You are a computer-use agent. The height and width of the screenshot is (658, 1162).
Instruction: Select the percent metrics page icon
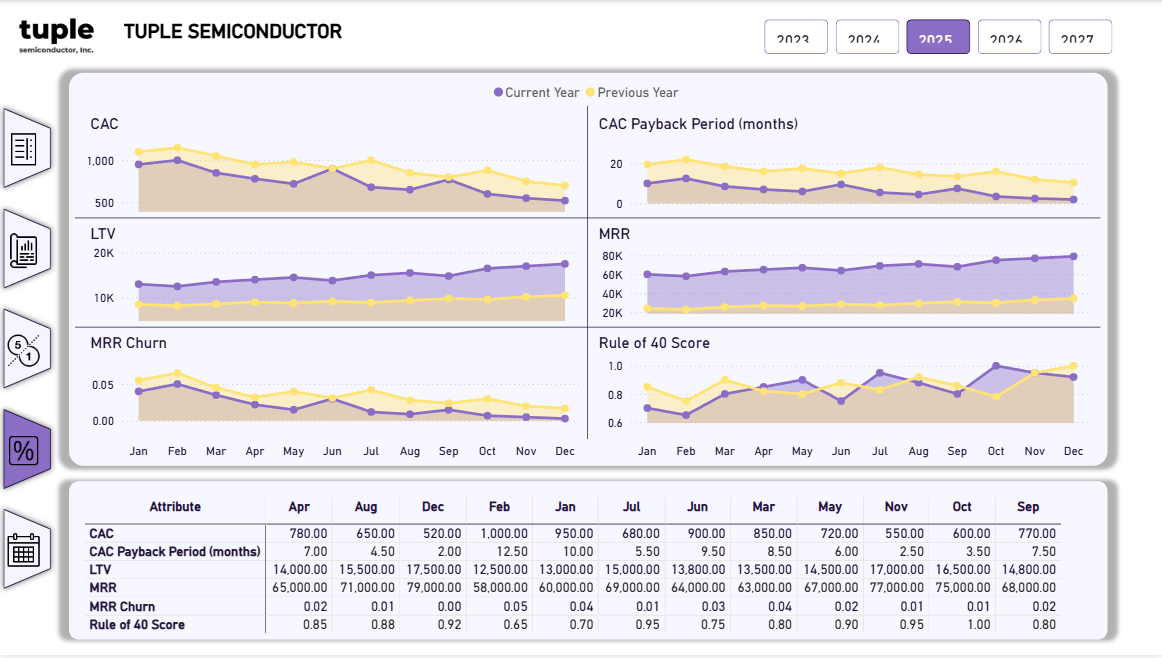coord(27,450)
